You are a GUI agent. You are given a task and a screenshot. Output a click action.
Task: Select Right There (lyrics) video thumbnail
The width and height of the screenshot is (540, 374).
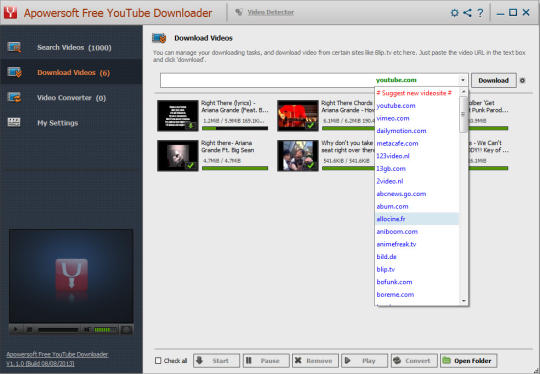pyautogui.click(x=178, y=116)
